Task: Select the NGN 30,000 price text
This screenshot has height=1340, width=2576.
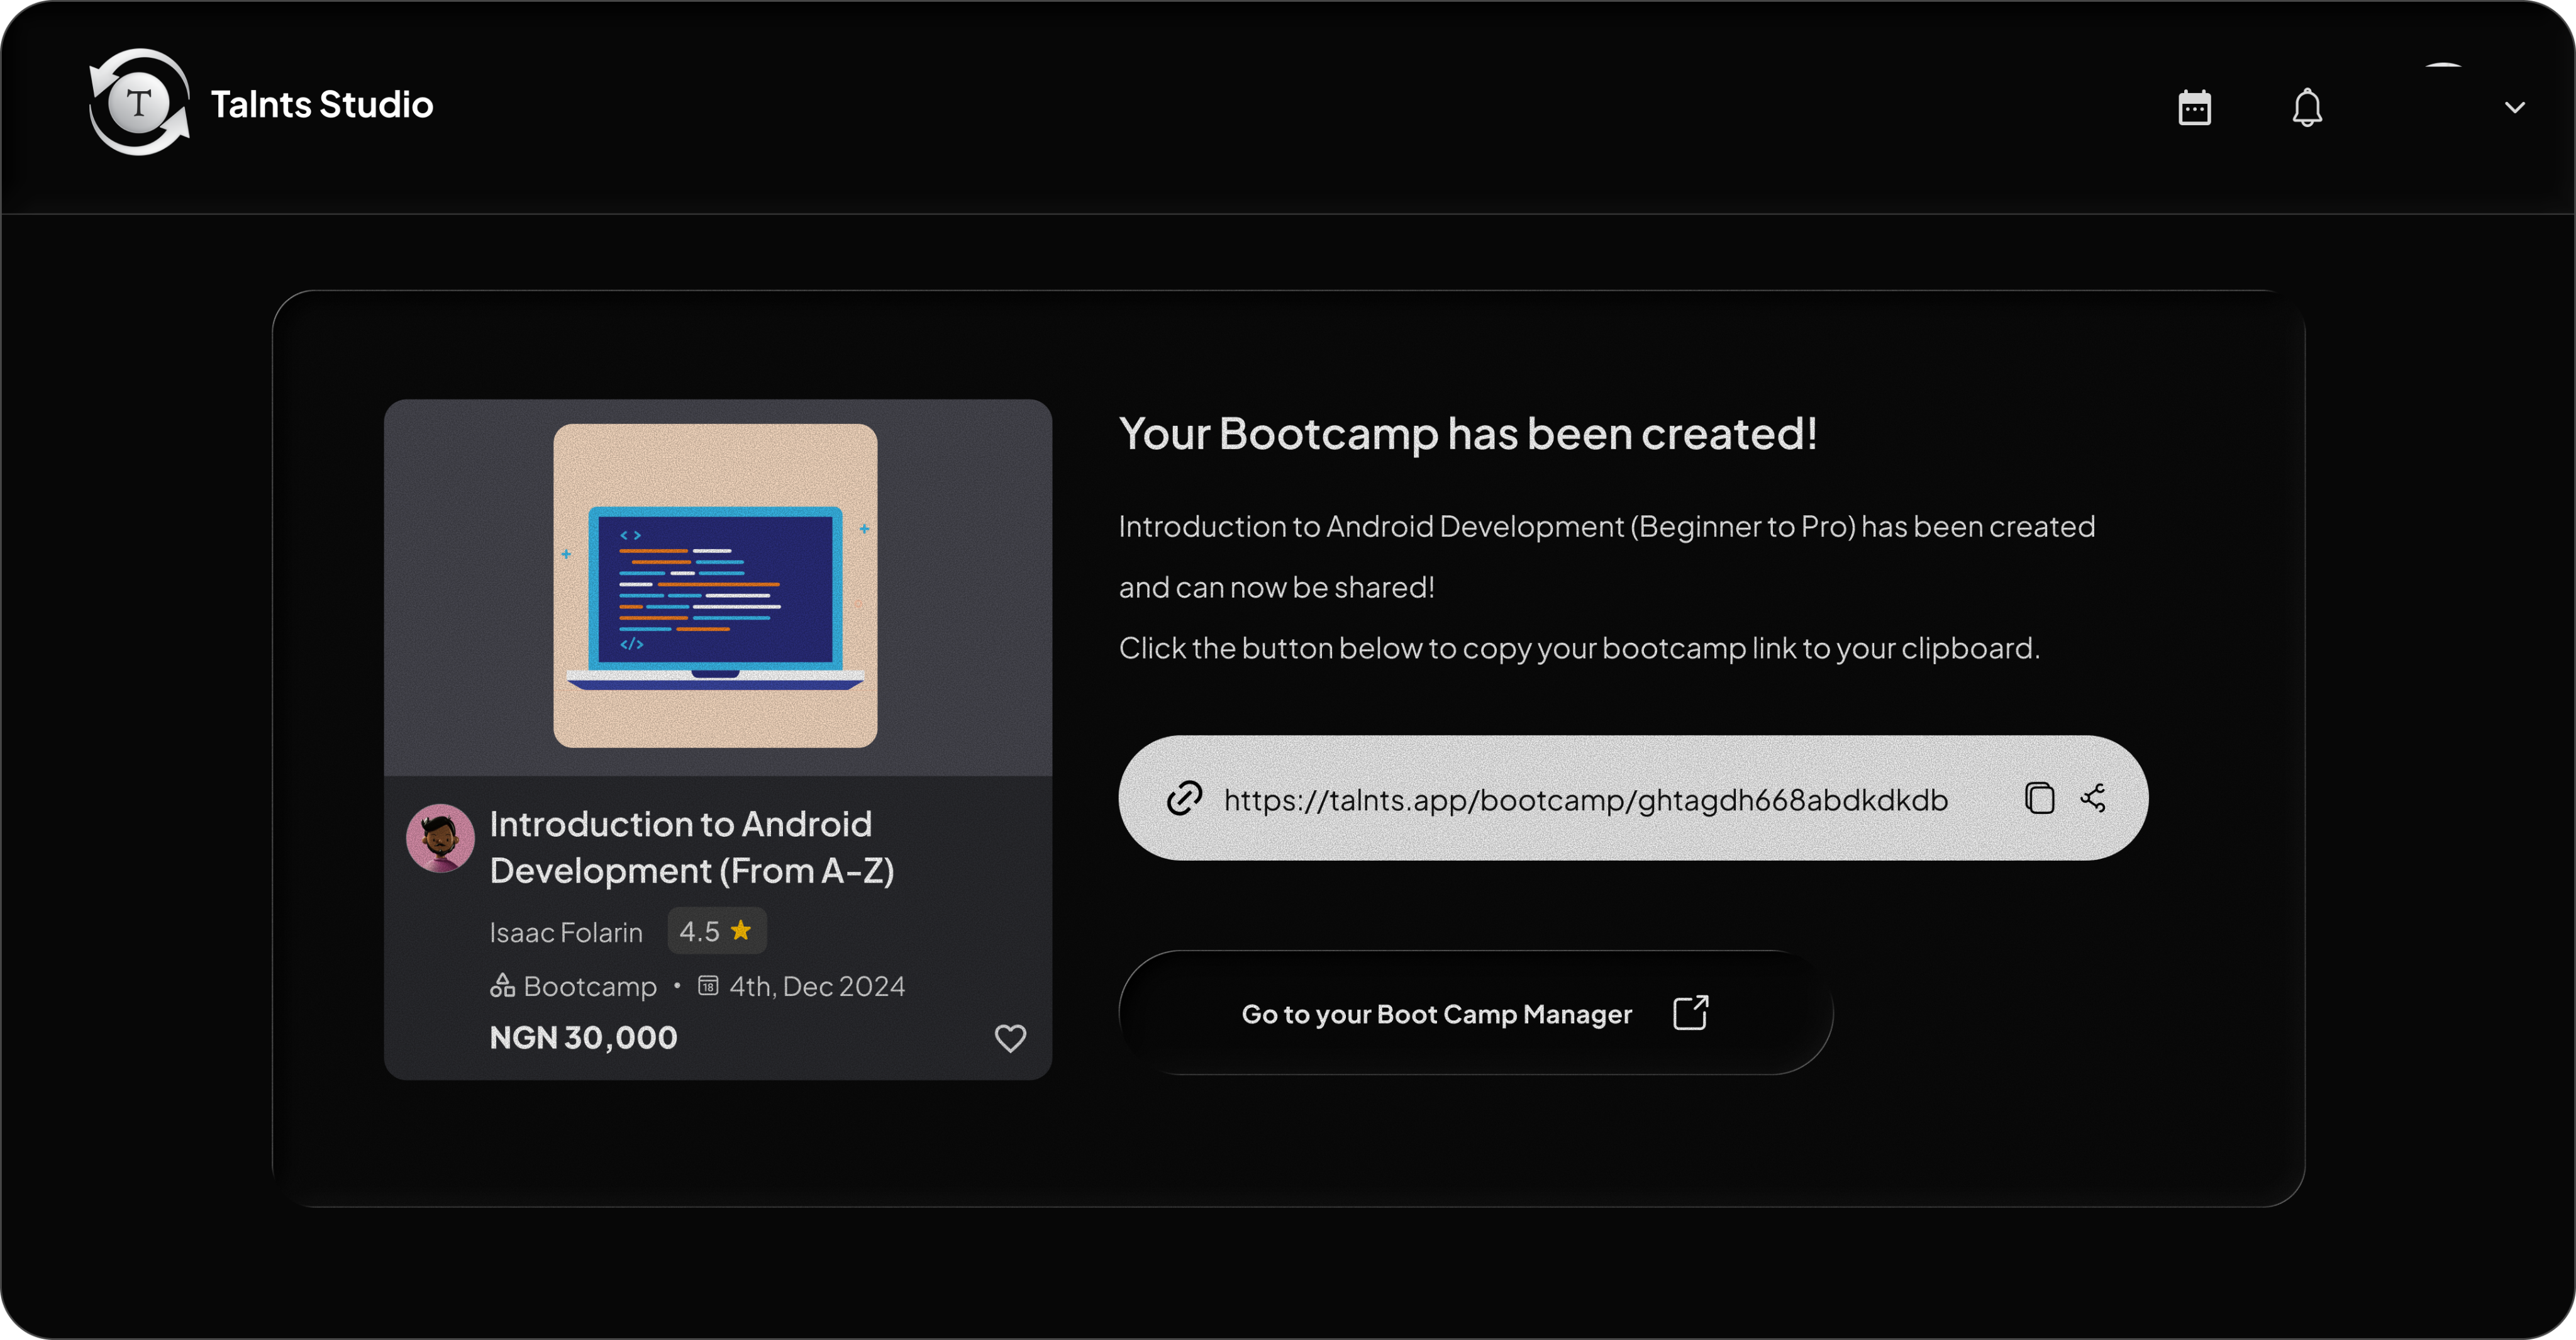Action: (583, 1037)
